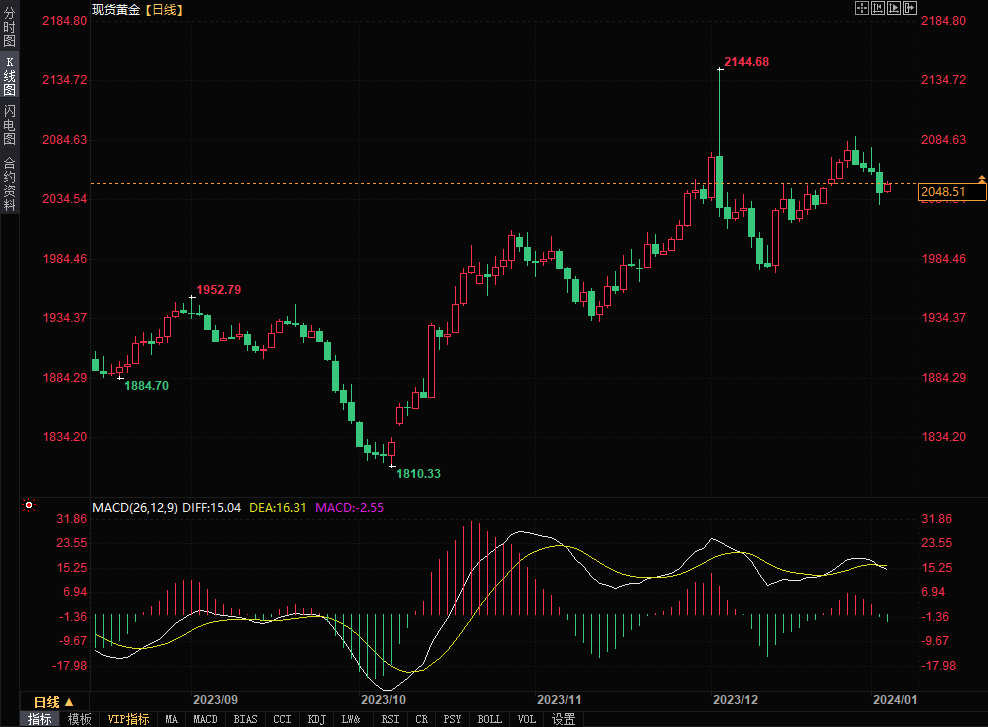
Task: Click the red target icon beside MACD panel
Action: coord(29,506)
